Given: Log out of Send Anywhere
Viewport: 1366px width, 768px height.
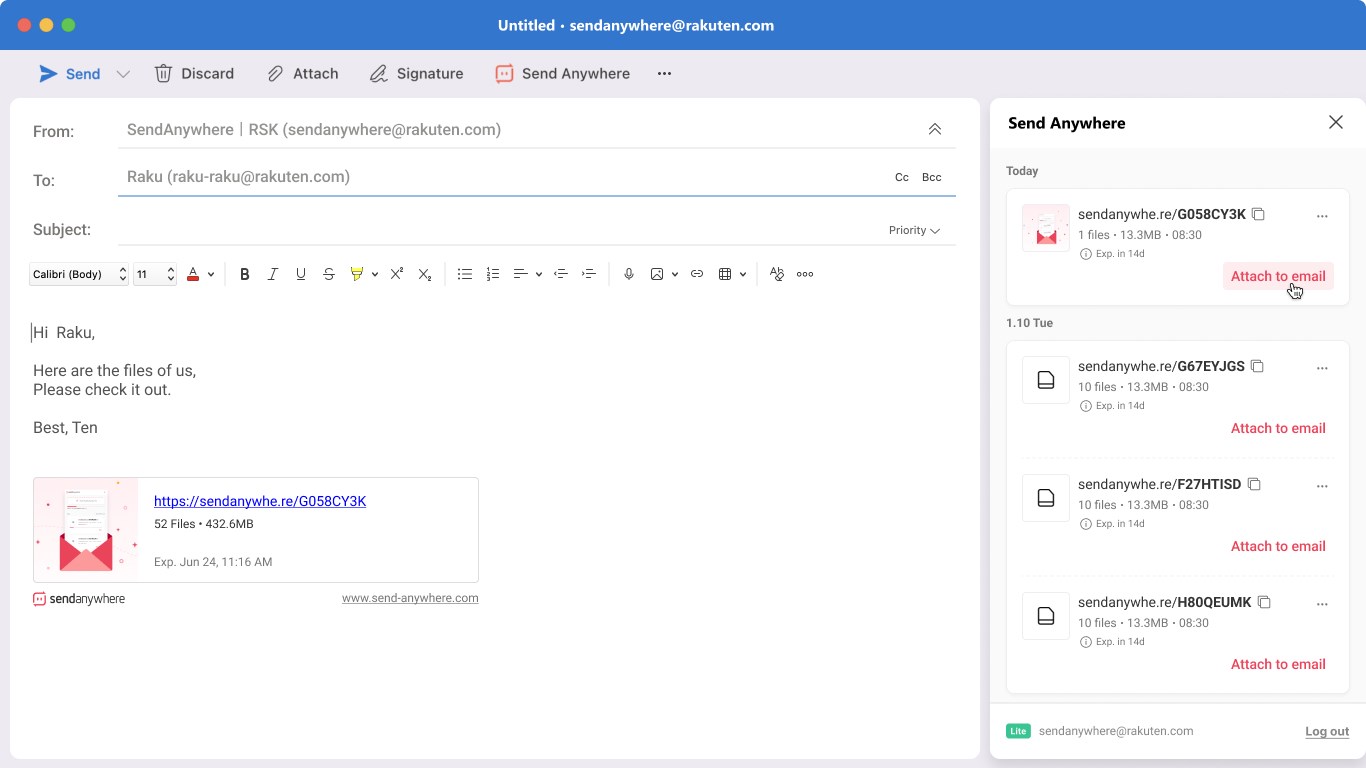Looking at the screenshot, I should (x=1327, y=731).
